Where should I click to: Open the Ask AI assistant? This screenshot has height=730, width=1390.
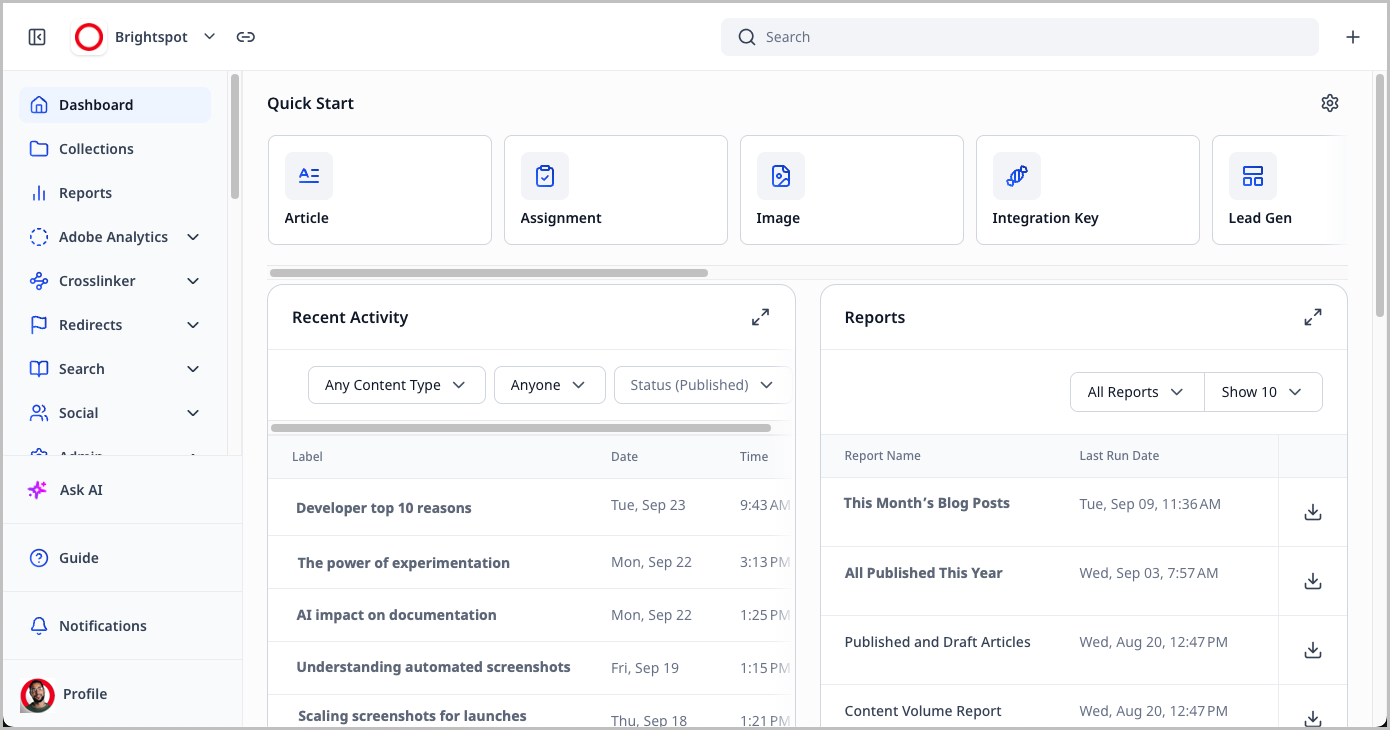coord(80,490)
